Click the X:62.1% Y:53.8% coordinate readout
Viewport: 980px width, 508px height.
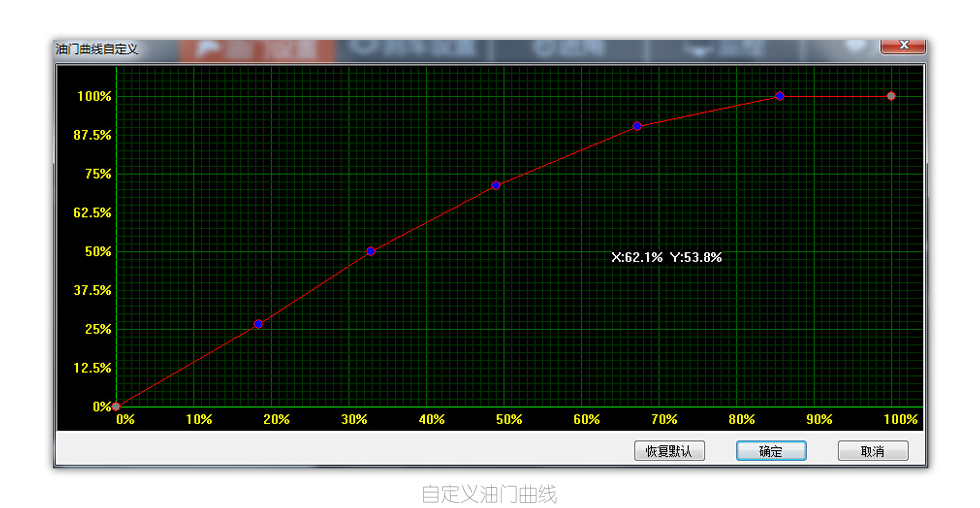666,257
